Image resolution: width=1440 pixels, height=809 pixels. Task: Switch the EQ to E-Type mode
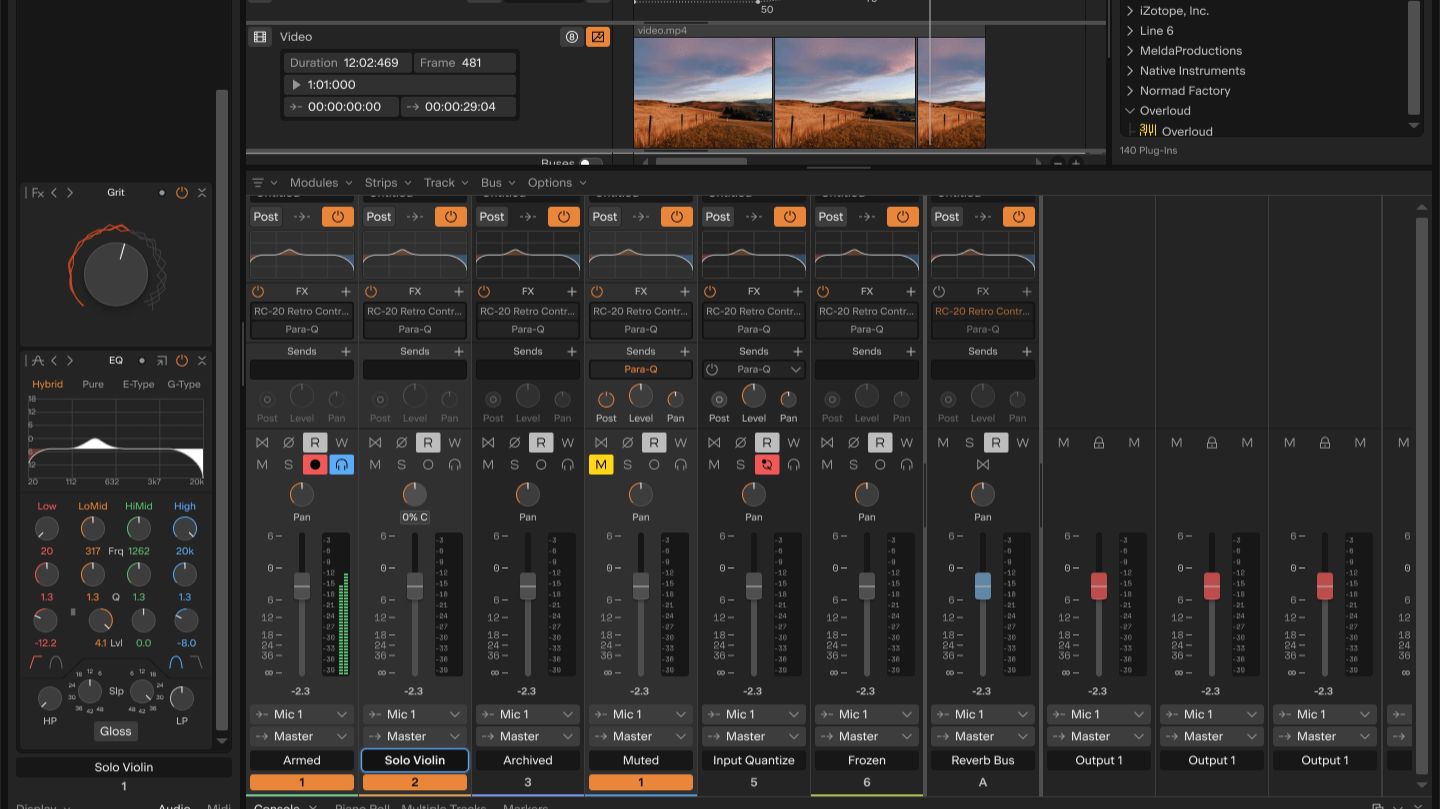click(x=138, y=384)
